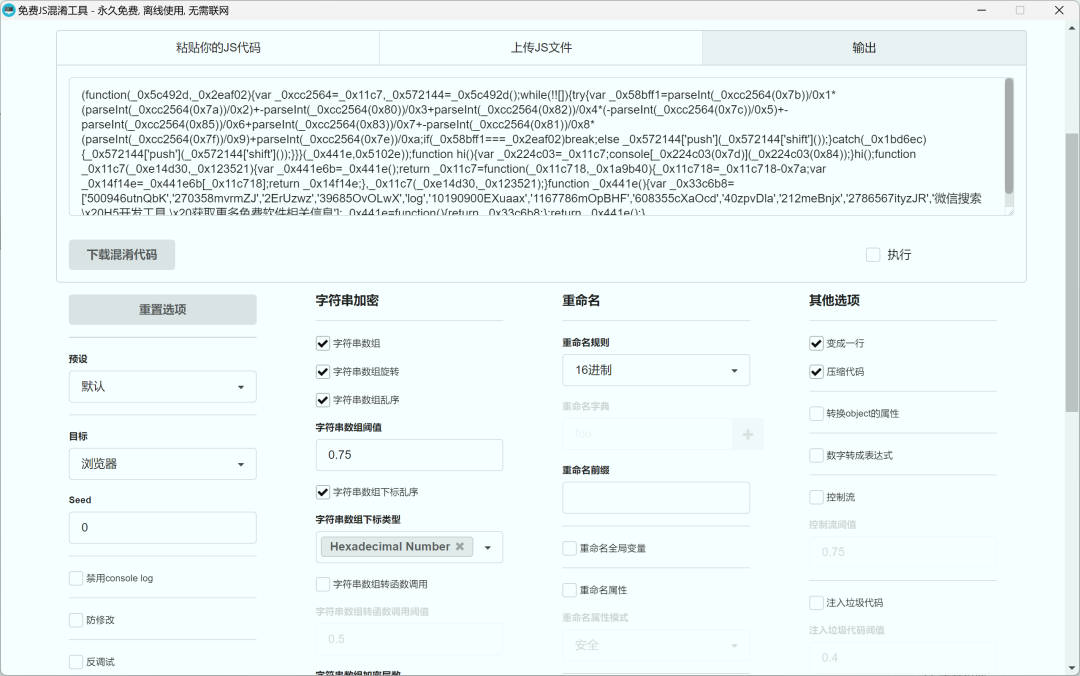Click the Seed input field
Screen dimensions: 1080x676
click(x=163, y=527)
